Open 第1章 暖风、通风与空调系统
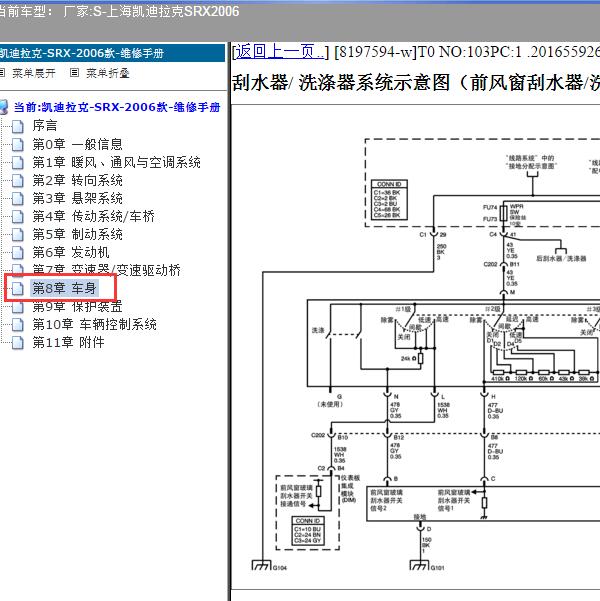 (116, 163)
